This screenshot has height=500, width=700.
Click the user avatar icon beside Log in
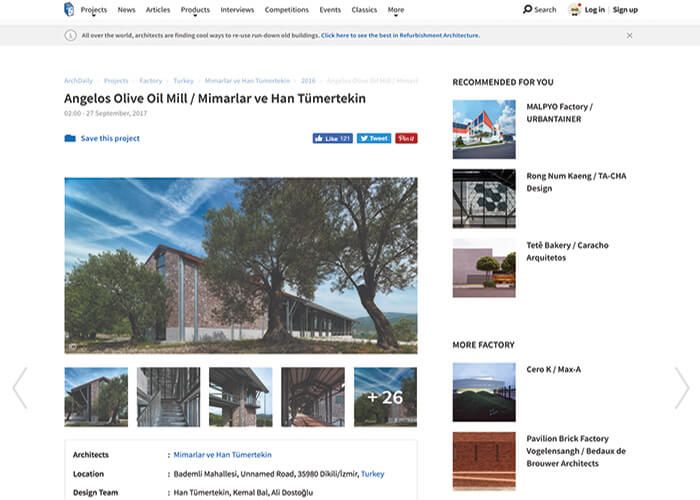tap(575, 10)
